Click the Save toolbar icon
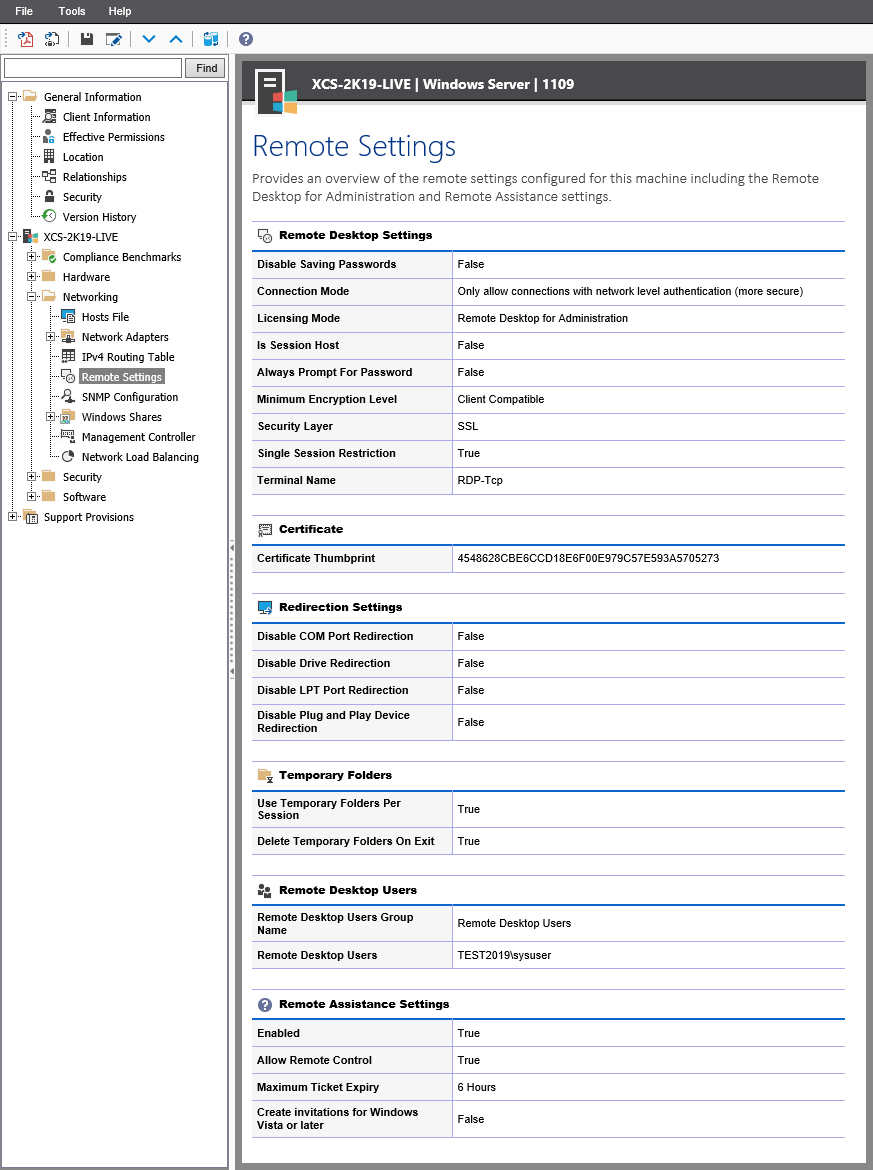 (x=88, y=39)
